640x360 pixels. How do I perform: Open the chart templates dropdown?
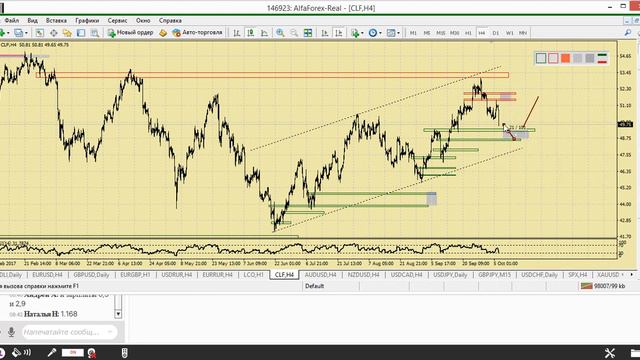point(393,33)
